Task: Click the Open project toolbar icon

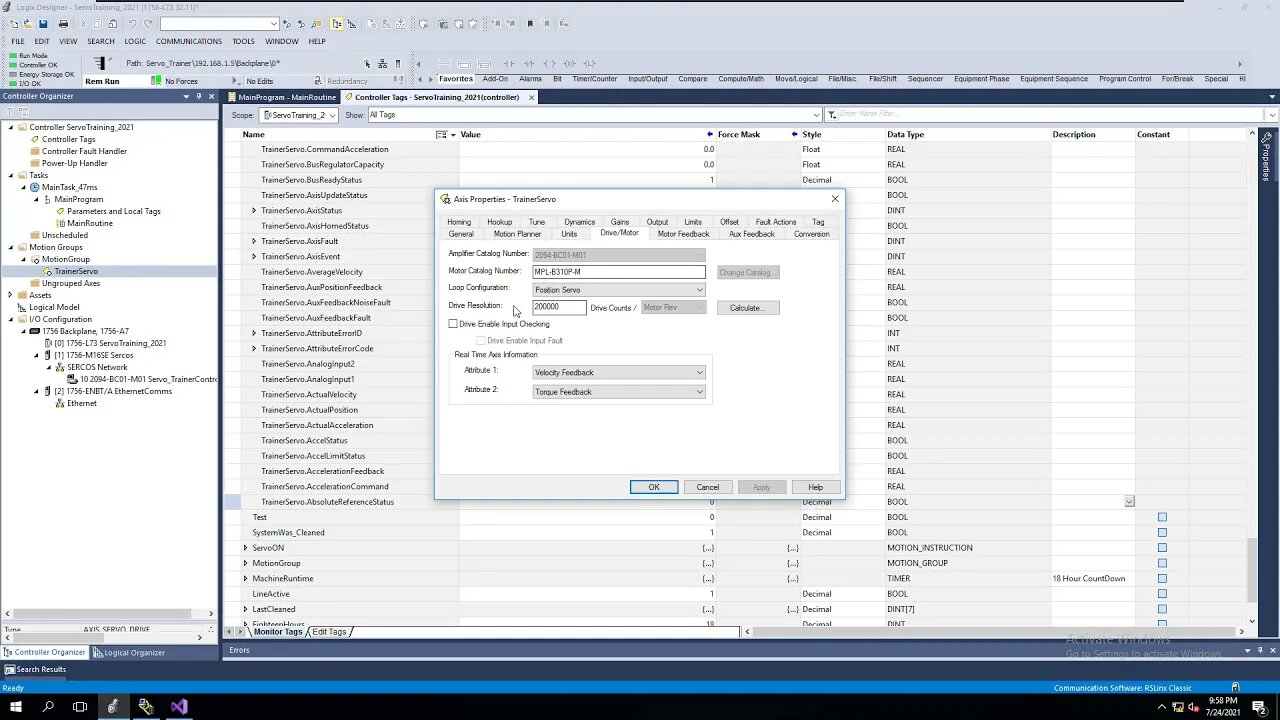Action: click(29, 24)
